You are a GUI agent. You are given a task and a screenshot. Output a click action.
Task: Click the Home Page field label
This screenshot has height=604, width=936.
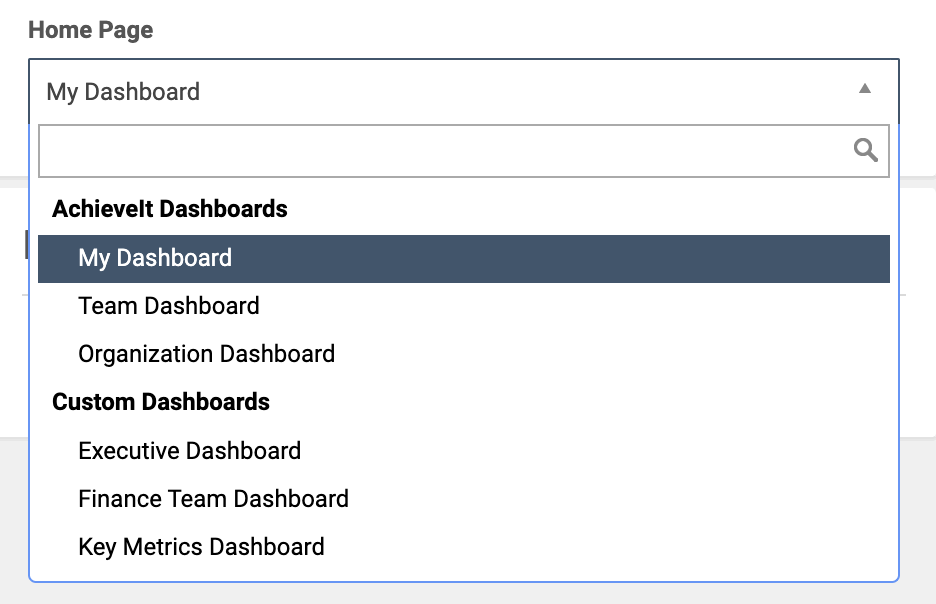[x=91, y=30]
